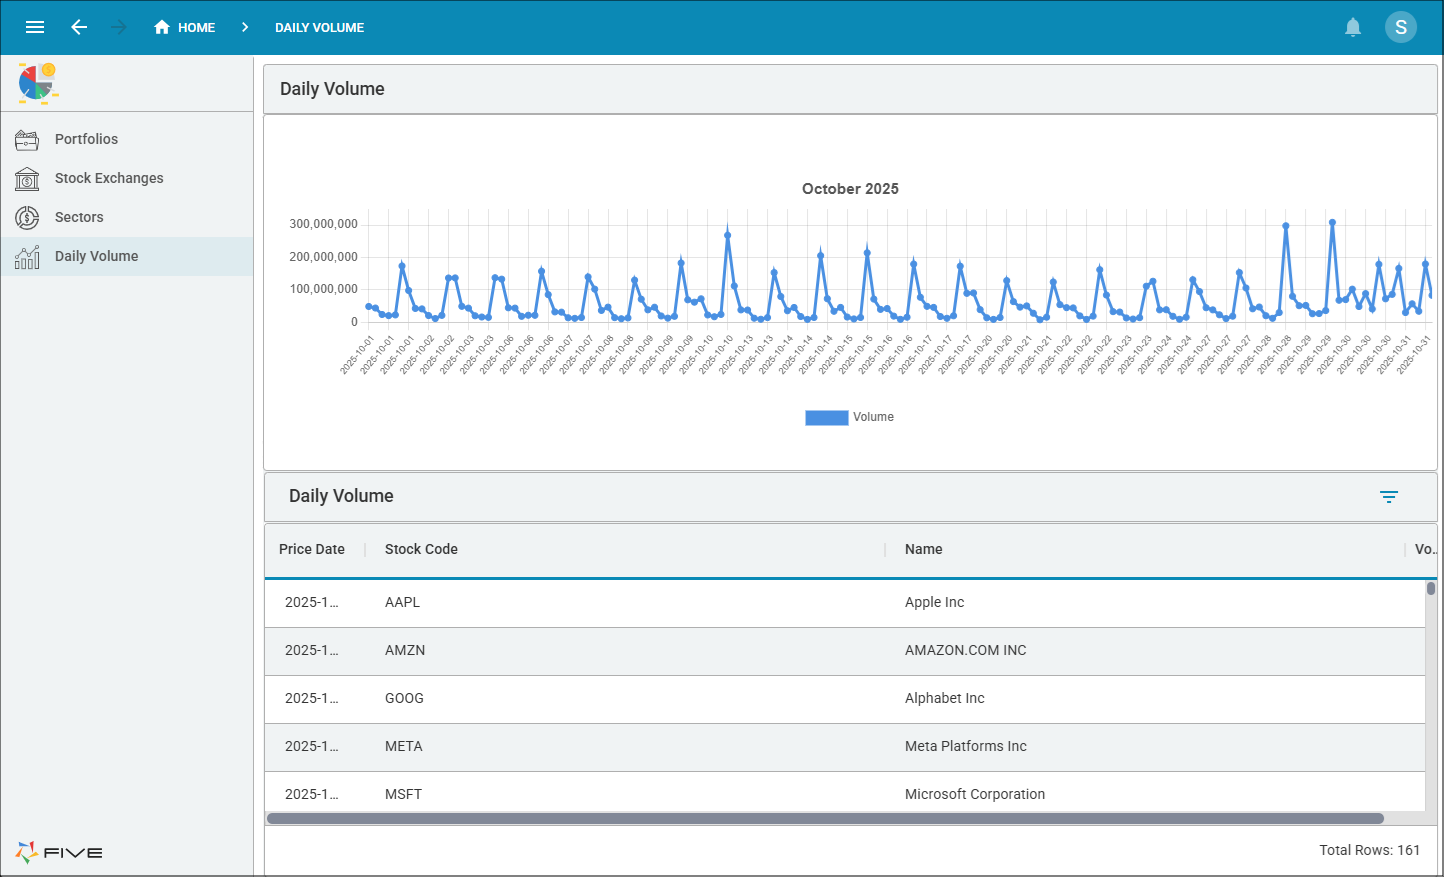Click AMAZON.COM INC name cell
The height and width of the screenshot is (877, 1444).
[965, 650]
